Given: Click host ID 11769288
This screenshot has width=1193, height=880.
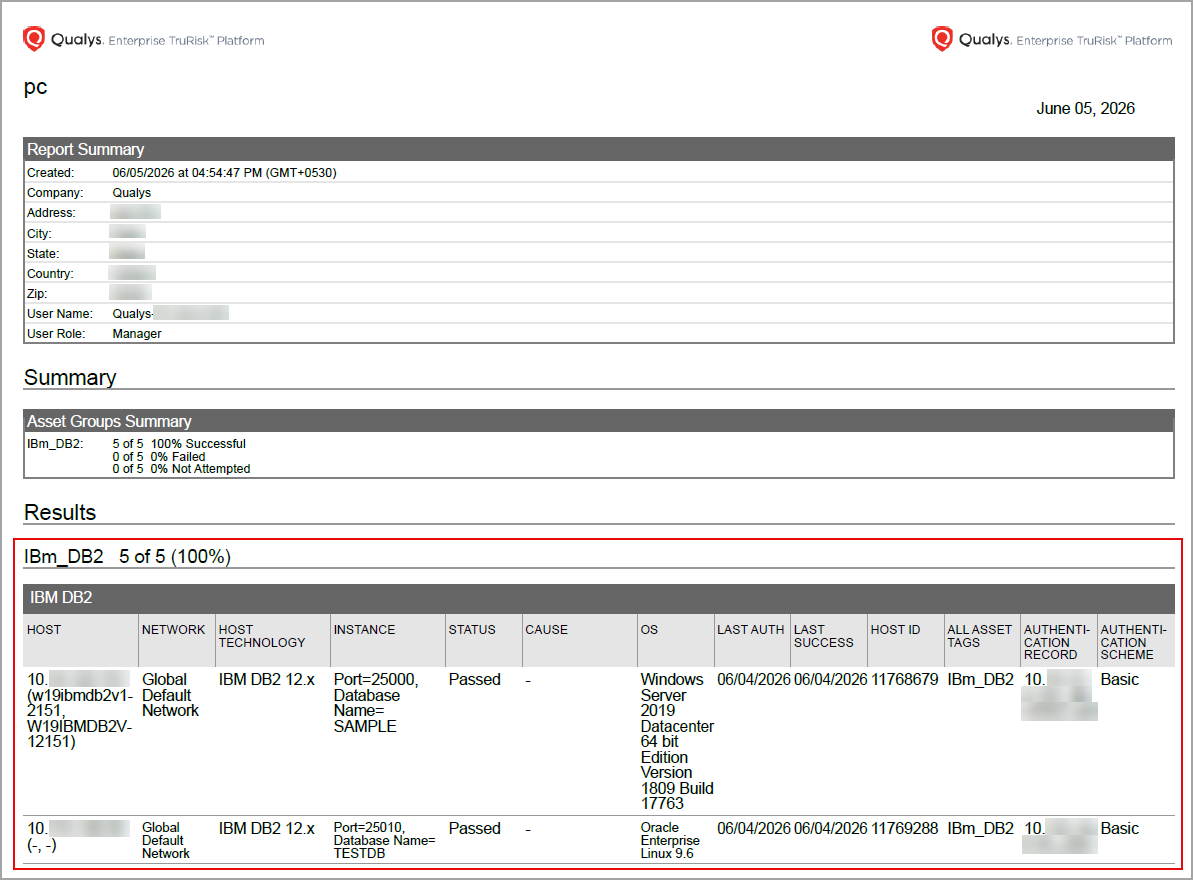Looking at the screenshot, I should (905, 828).
